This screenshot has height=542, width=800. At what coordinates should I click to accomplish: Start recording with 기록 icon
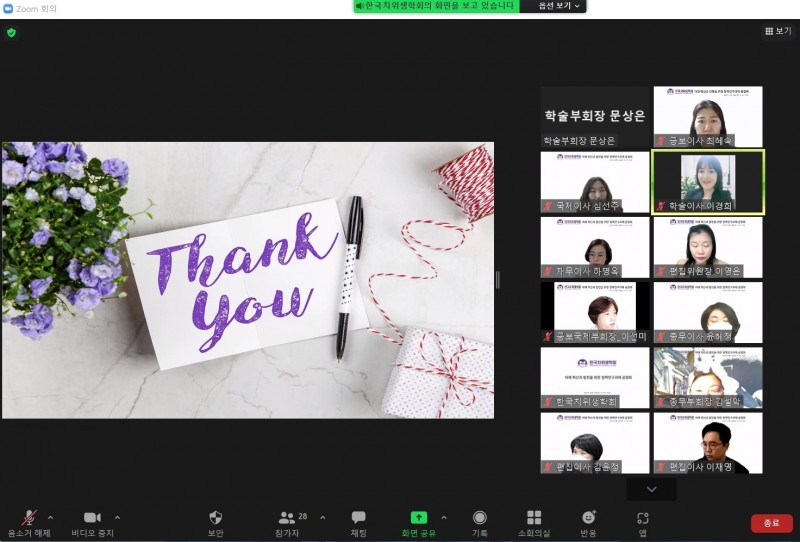coord(480,518)
